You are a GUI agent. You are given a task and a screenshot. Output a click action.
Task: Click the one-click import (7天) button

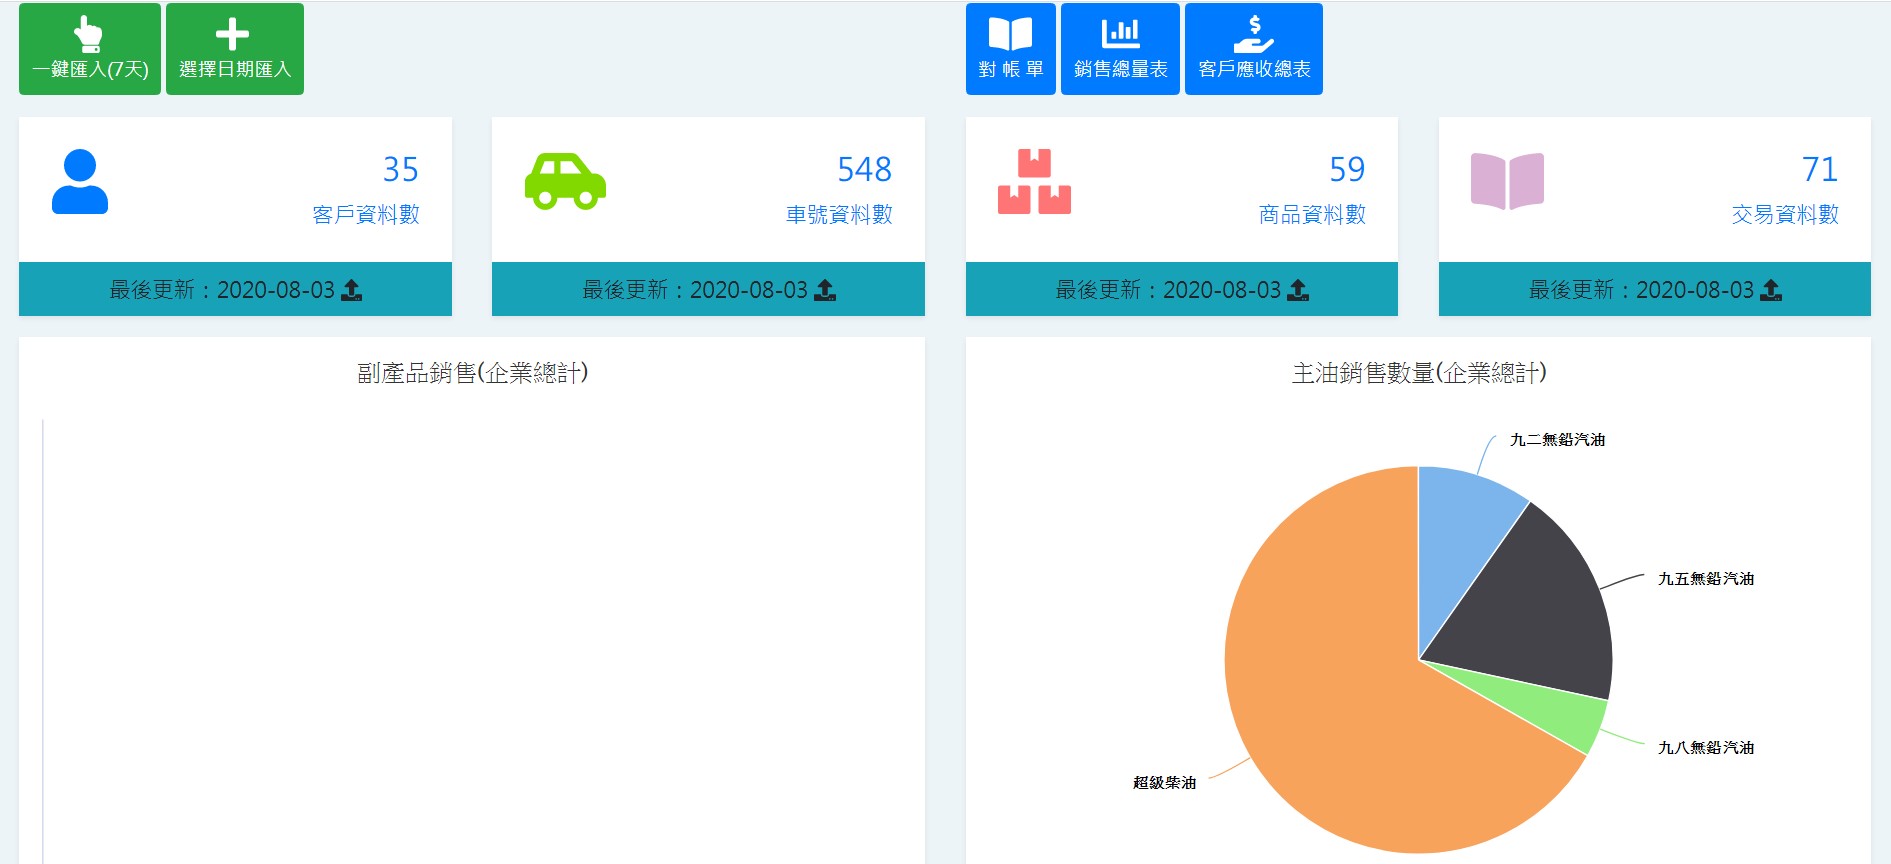coord(89,49)
